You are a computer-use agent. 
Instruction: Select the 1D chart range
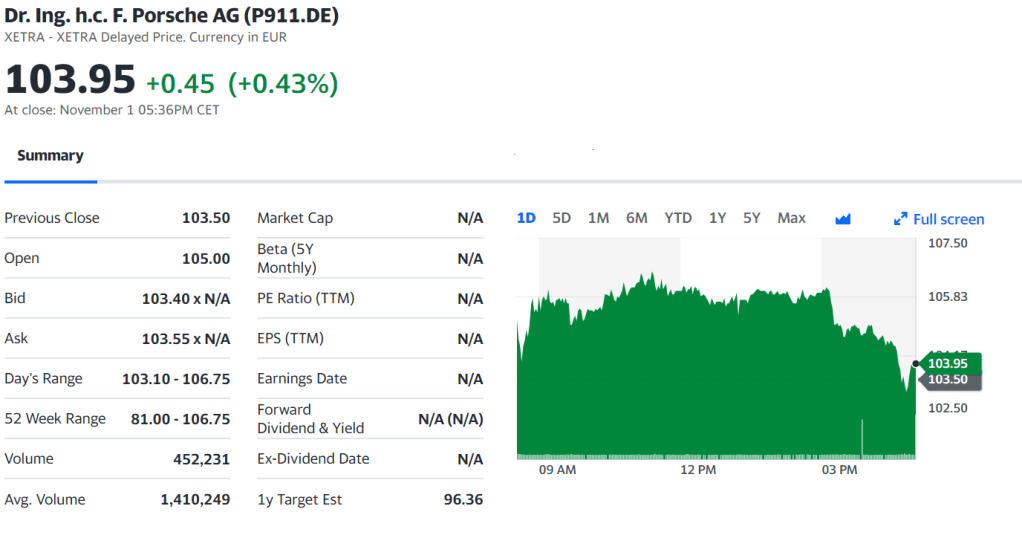[x=526, y=218]
